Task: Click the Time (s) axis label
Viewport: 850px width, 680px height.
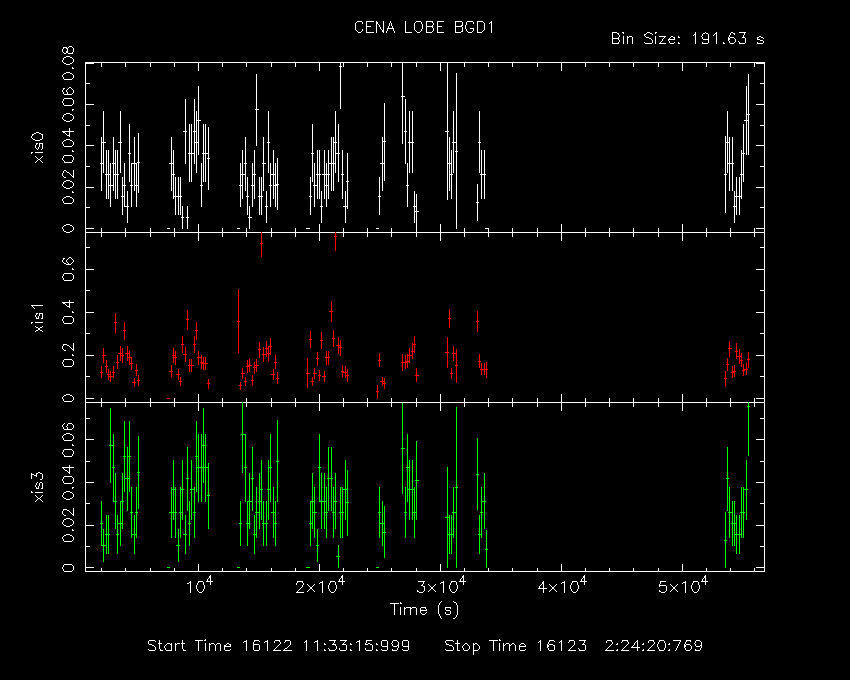Action: click(x=424, y=610)
